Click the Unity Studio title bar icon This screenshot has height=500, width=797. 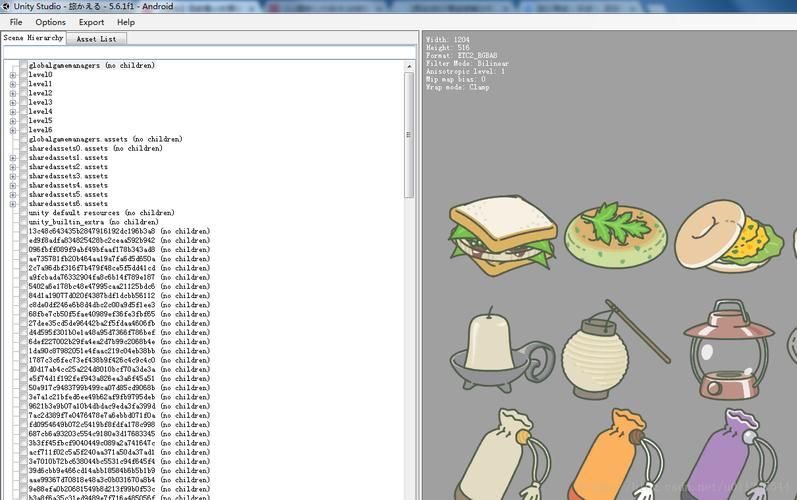click(x=6, y=7)
